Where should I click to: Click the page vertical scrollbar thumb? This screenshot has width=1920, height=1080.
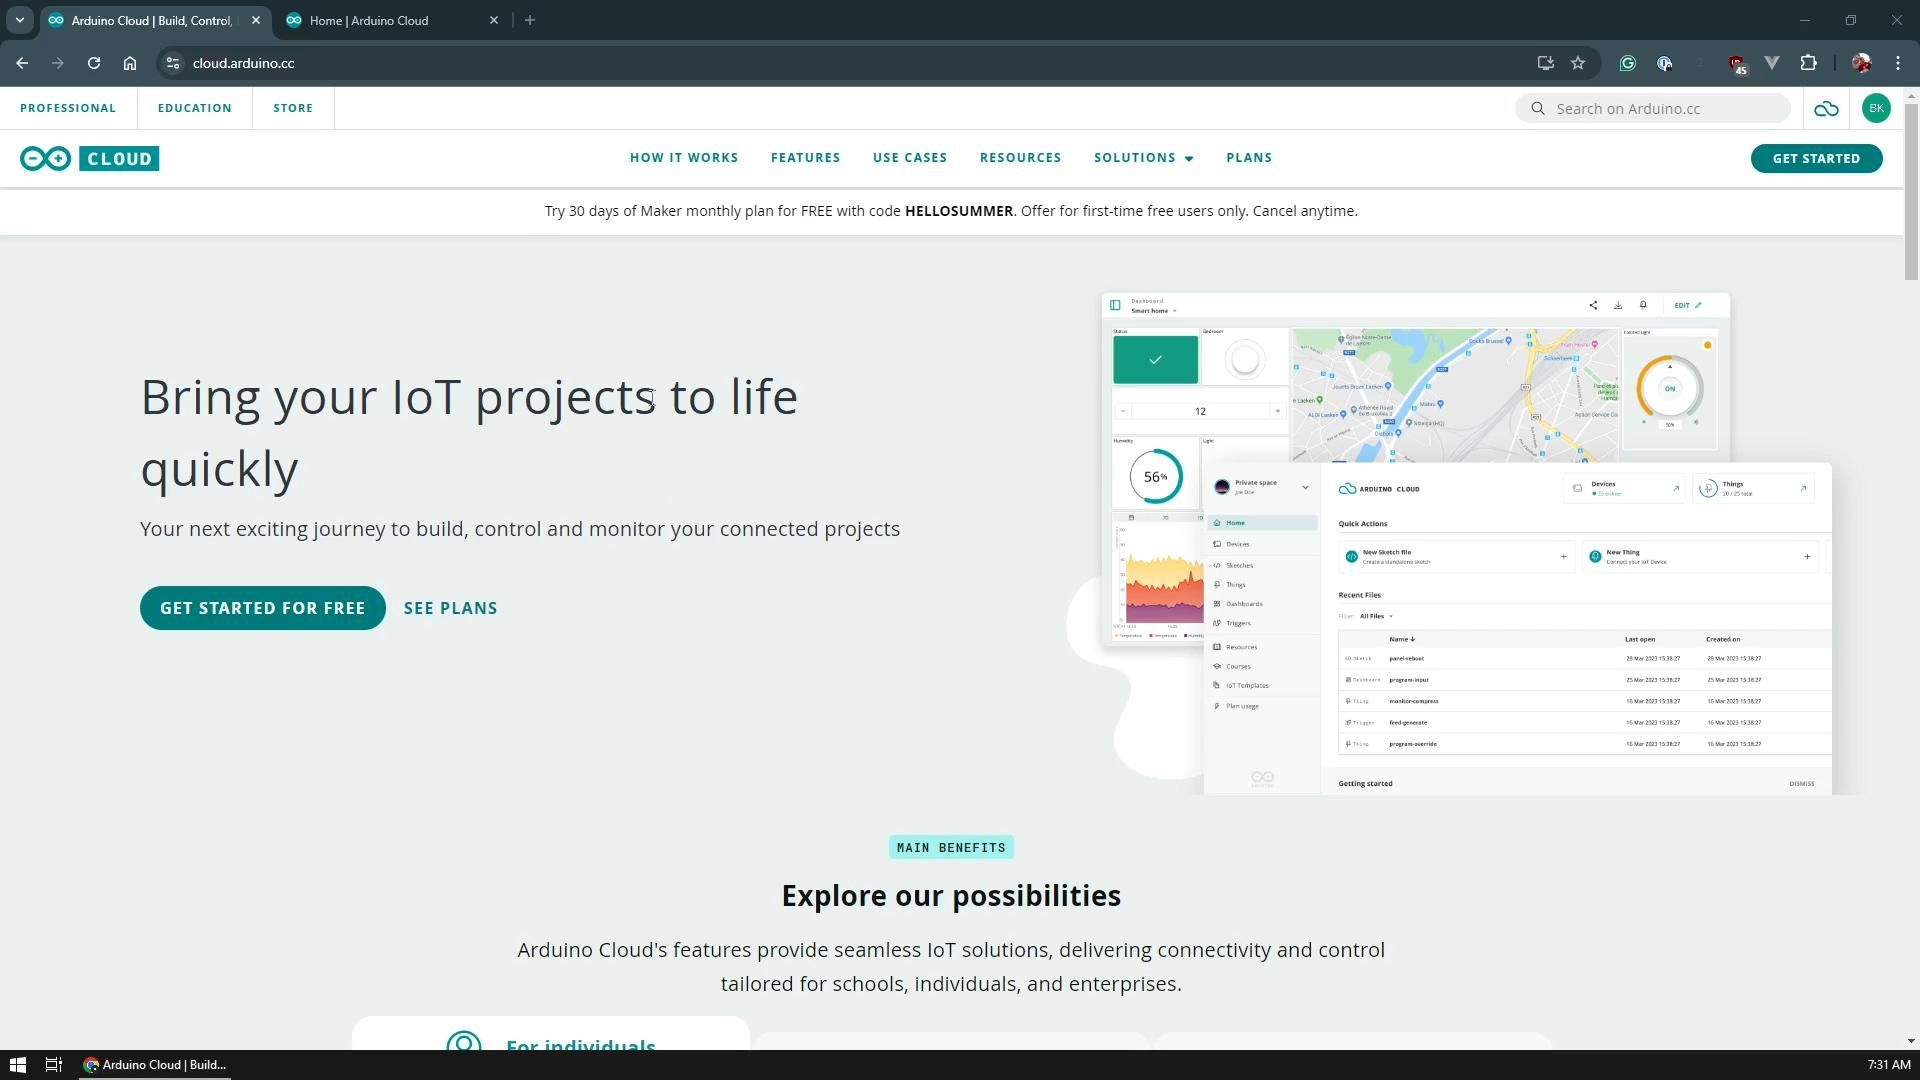click(x=1911, y=190)
